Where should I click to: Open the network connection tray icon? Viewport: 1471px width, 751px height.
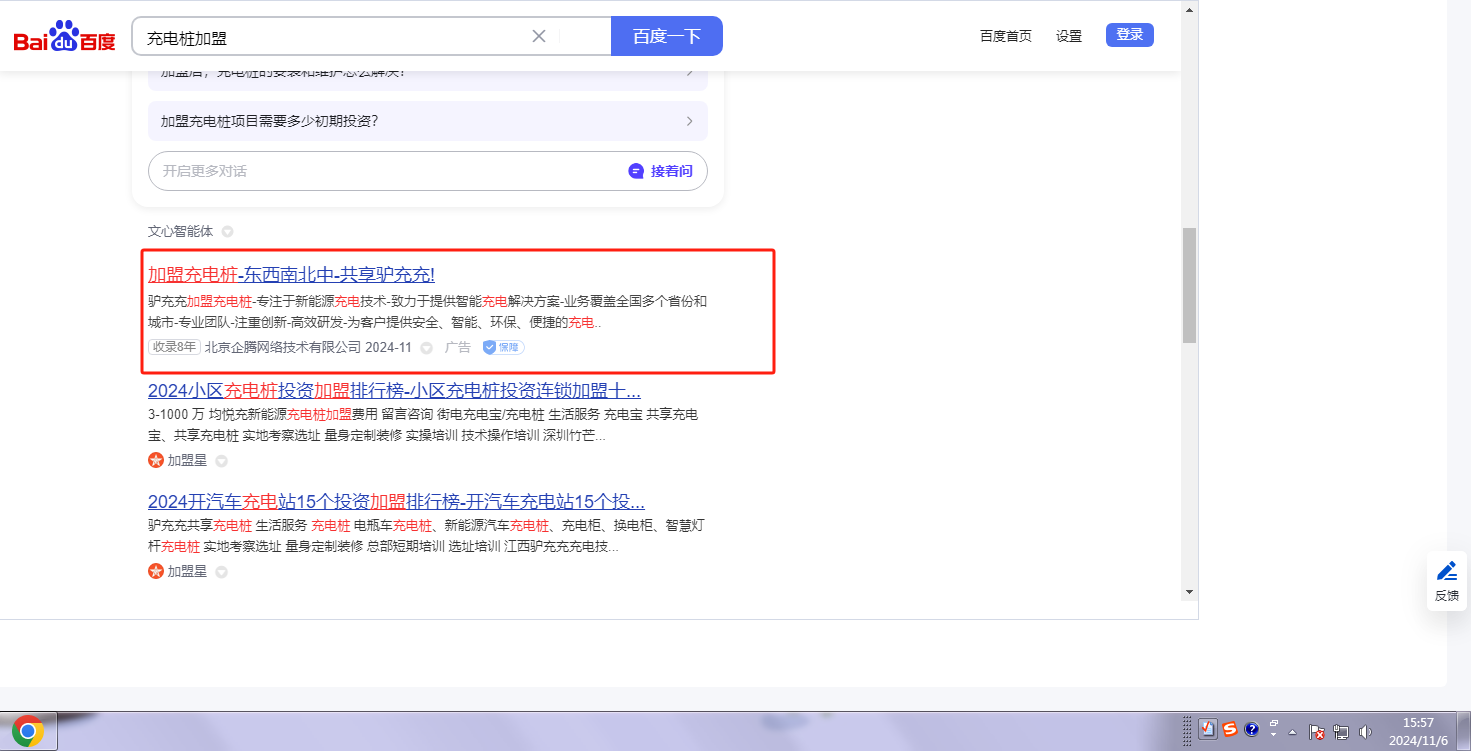pos(1341,731)
